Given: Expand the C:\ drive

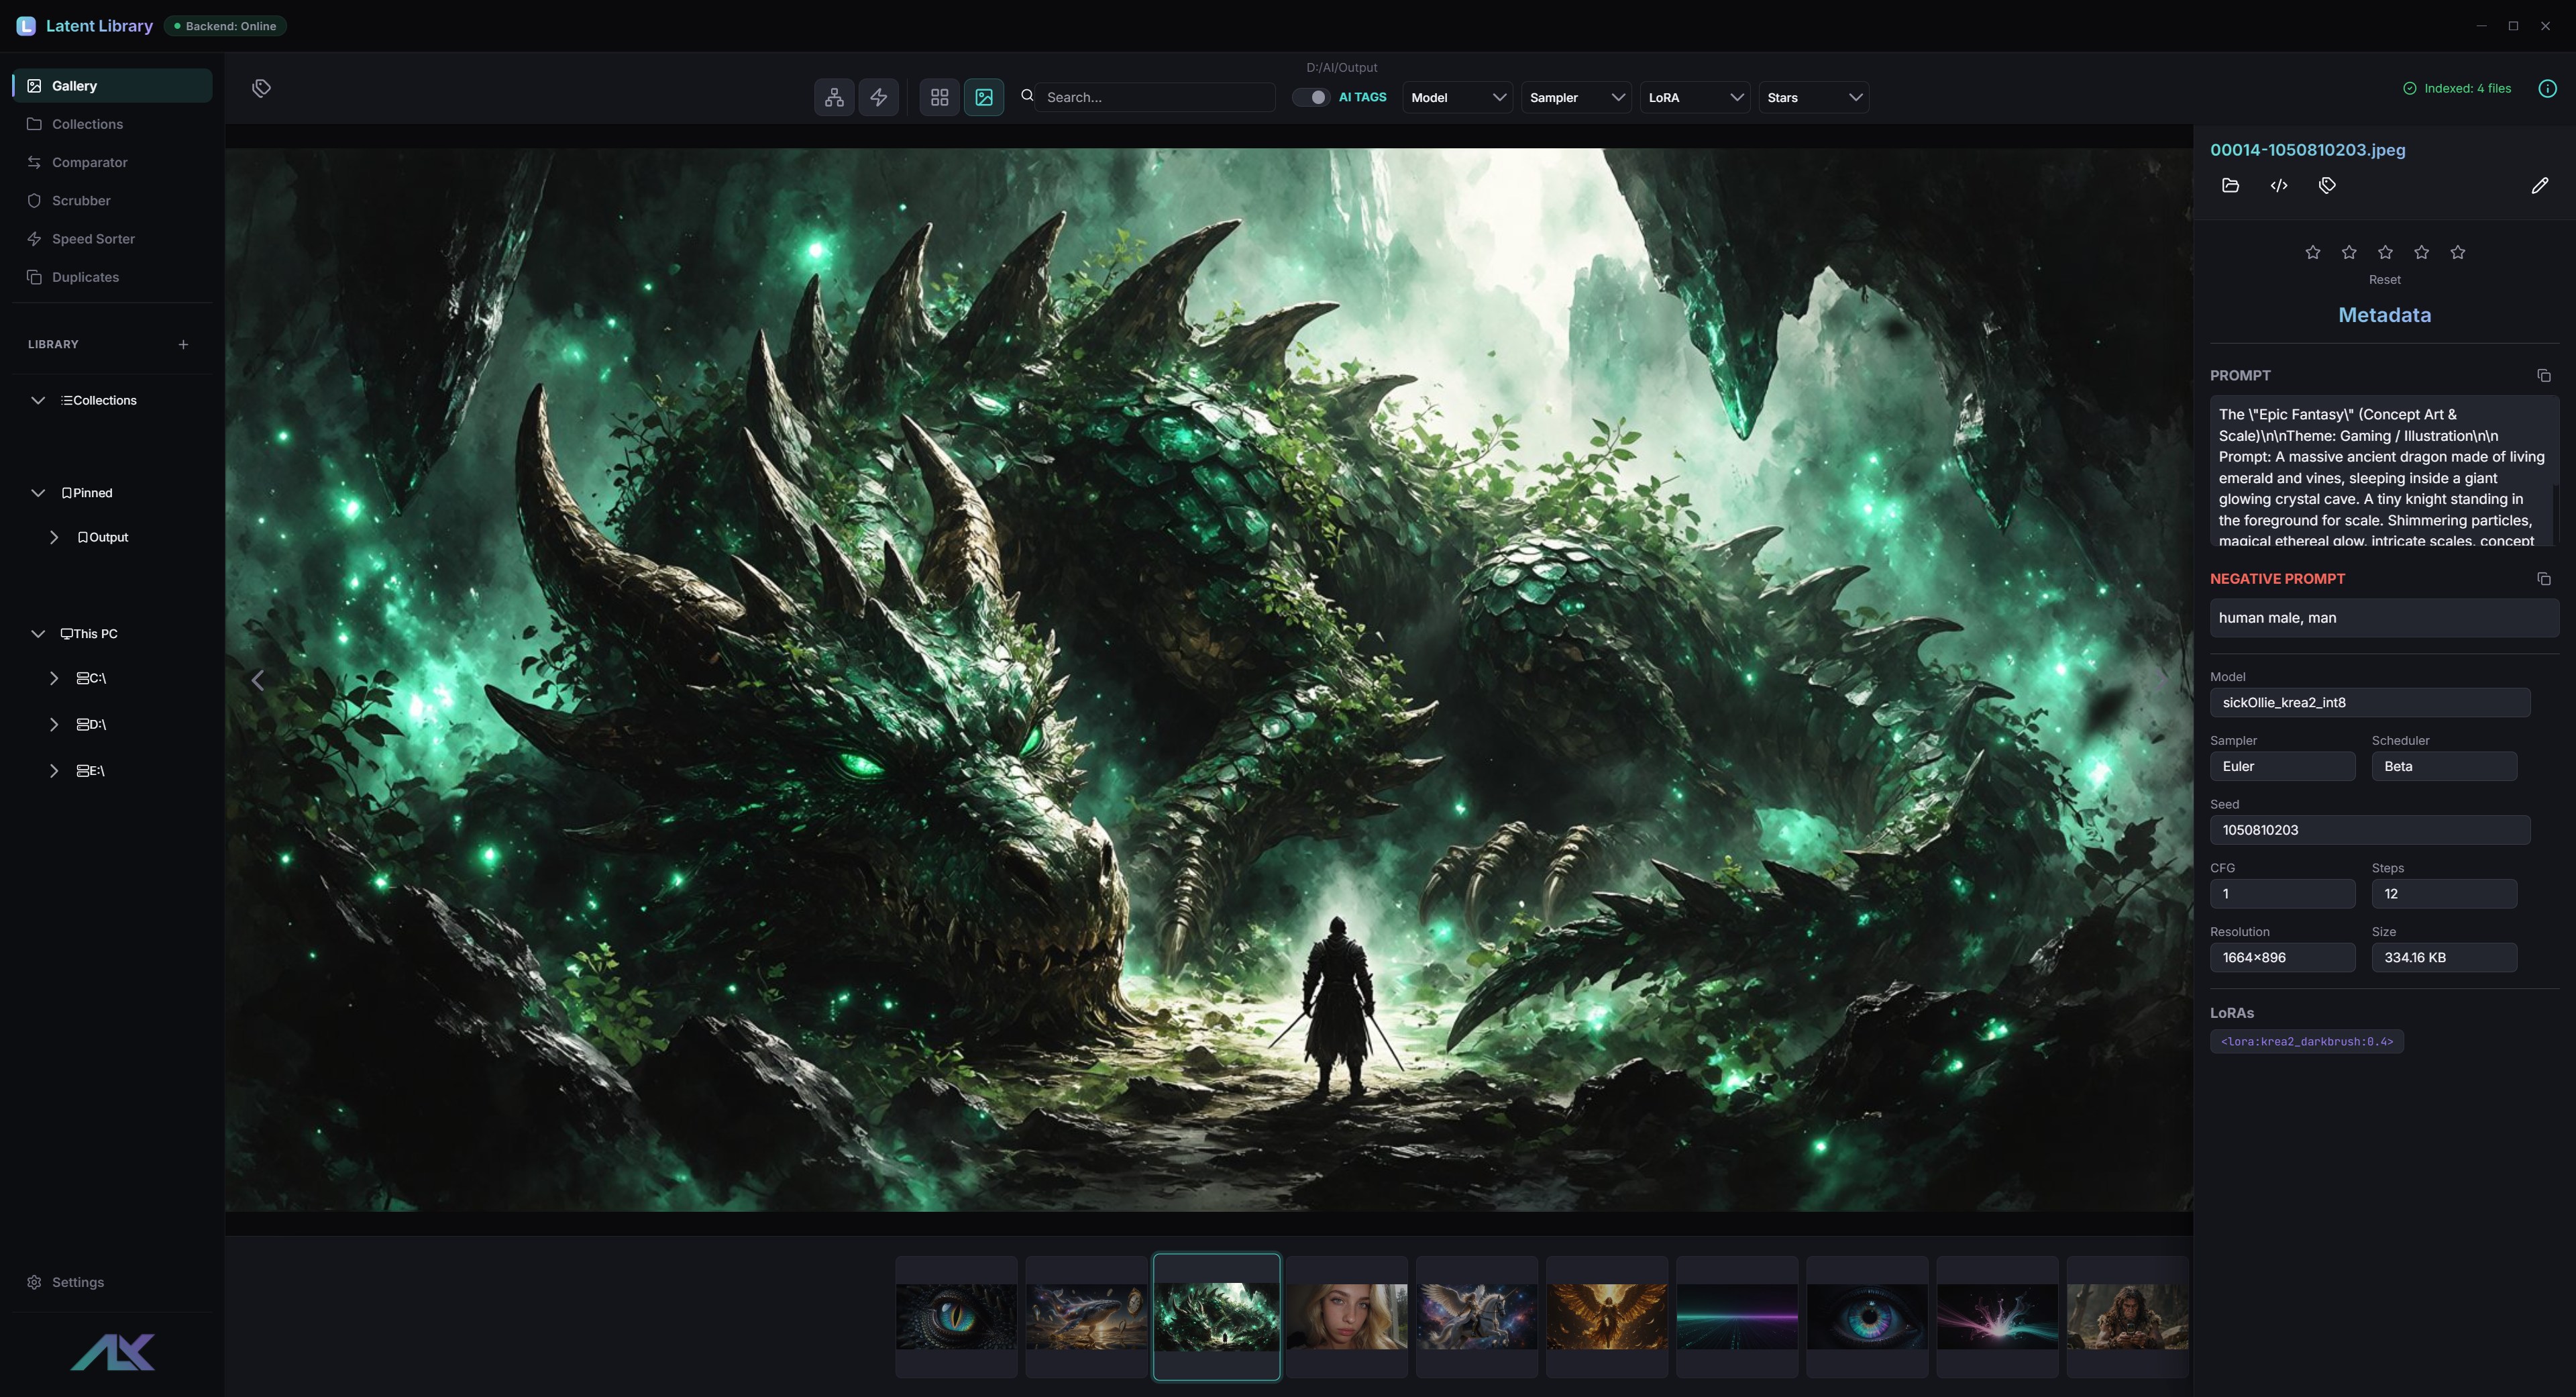Looking at the screenshot, I should coord(54,678).
